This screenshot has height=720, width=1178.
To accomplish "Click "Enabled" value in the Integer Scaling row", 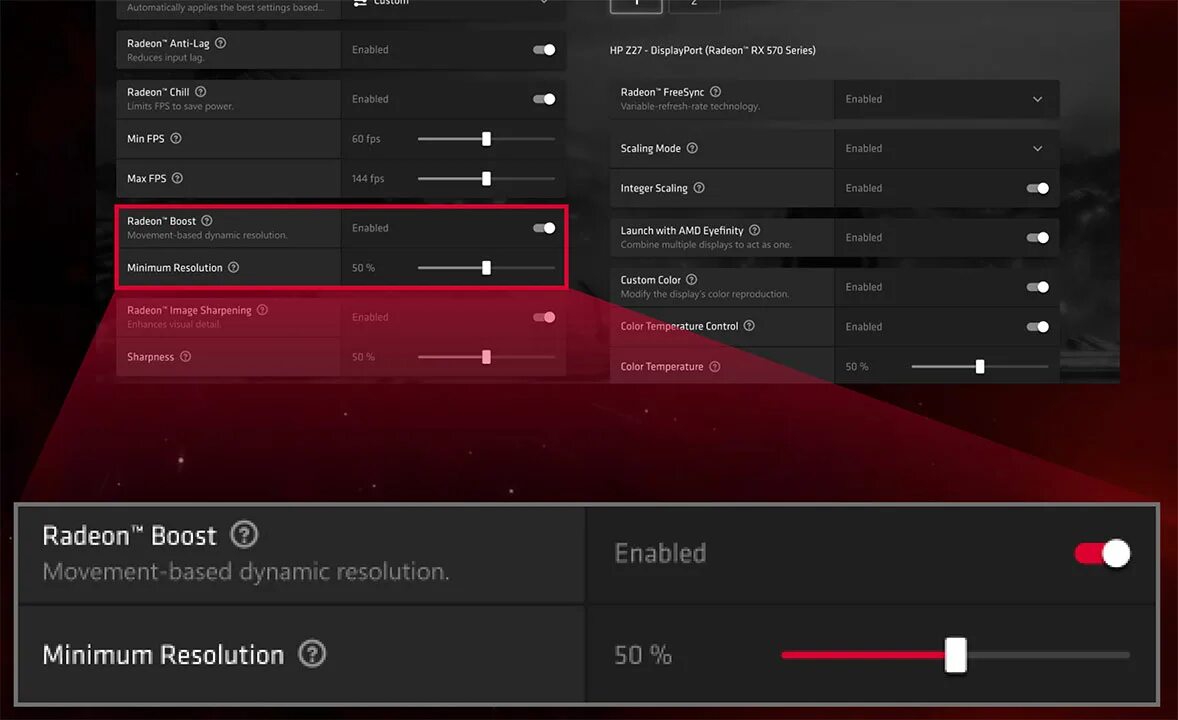I will [864, 189].
